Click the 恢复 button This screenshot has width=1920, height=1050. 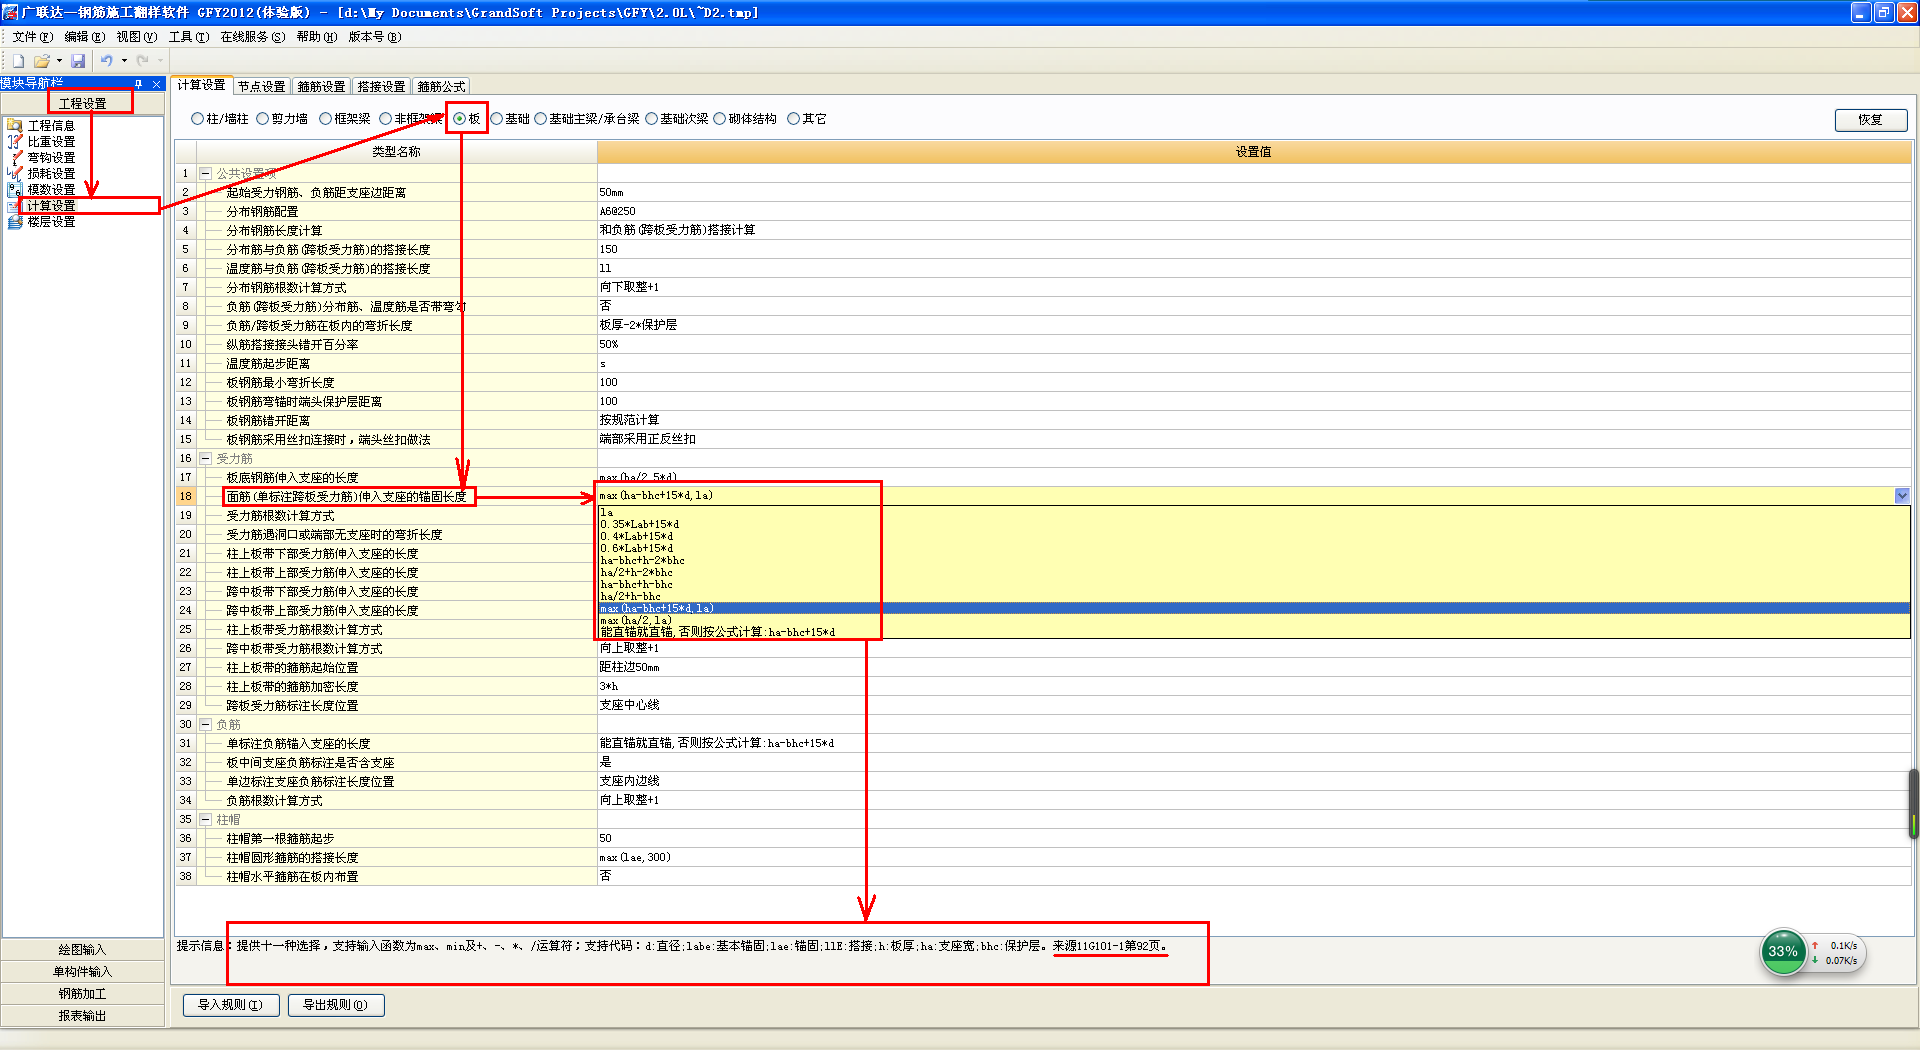click(x=1870, y=120)
